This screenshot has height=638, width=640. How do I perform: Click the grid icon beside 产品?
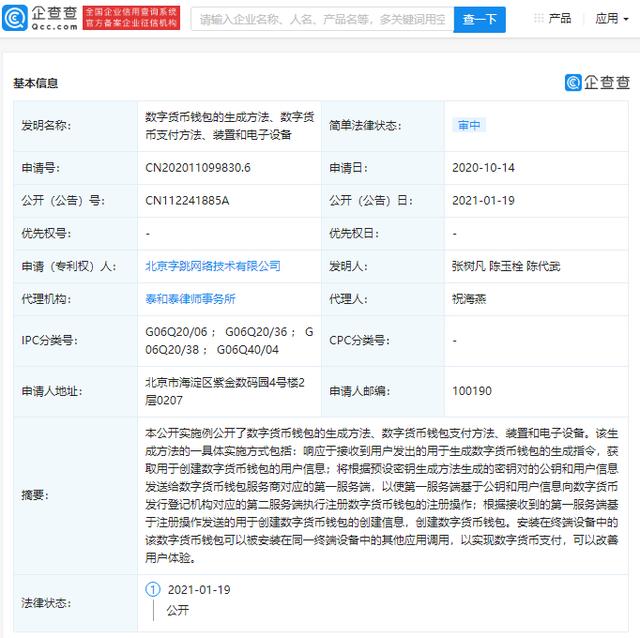[x=539, y=18]
